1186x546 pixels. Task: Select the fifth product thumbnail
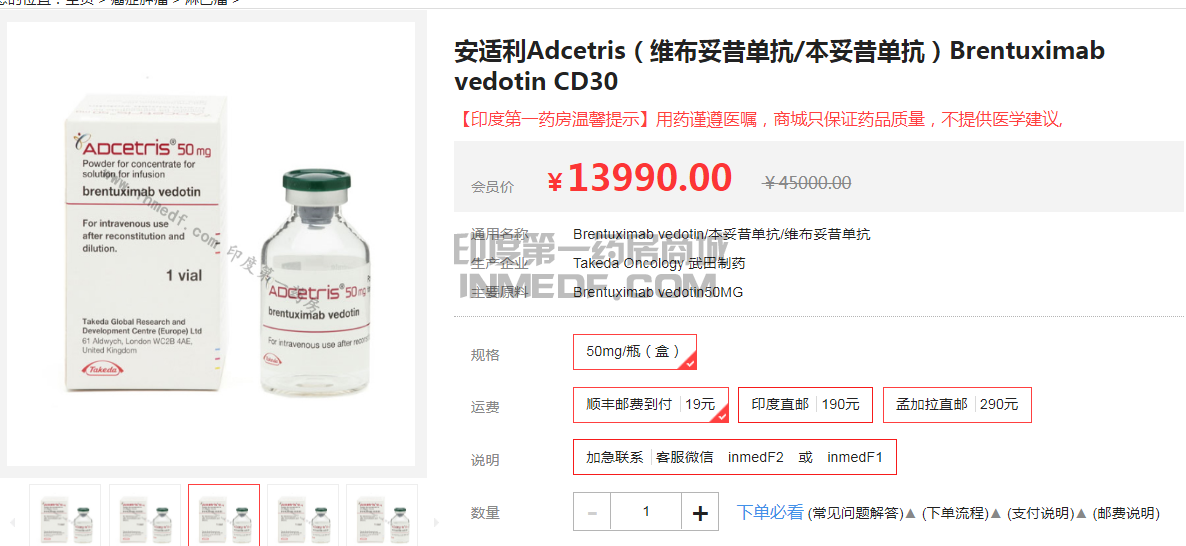pos(382,516)
